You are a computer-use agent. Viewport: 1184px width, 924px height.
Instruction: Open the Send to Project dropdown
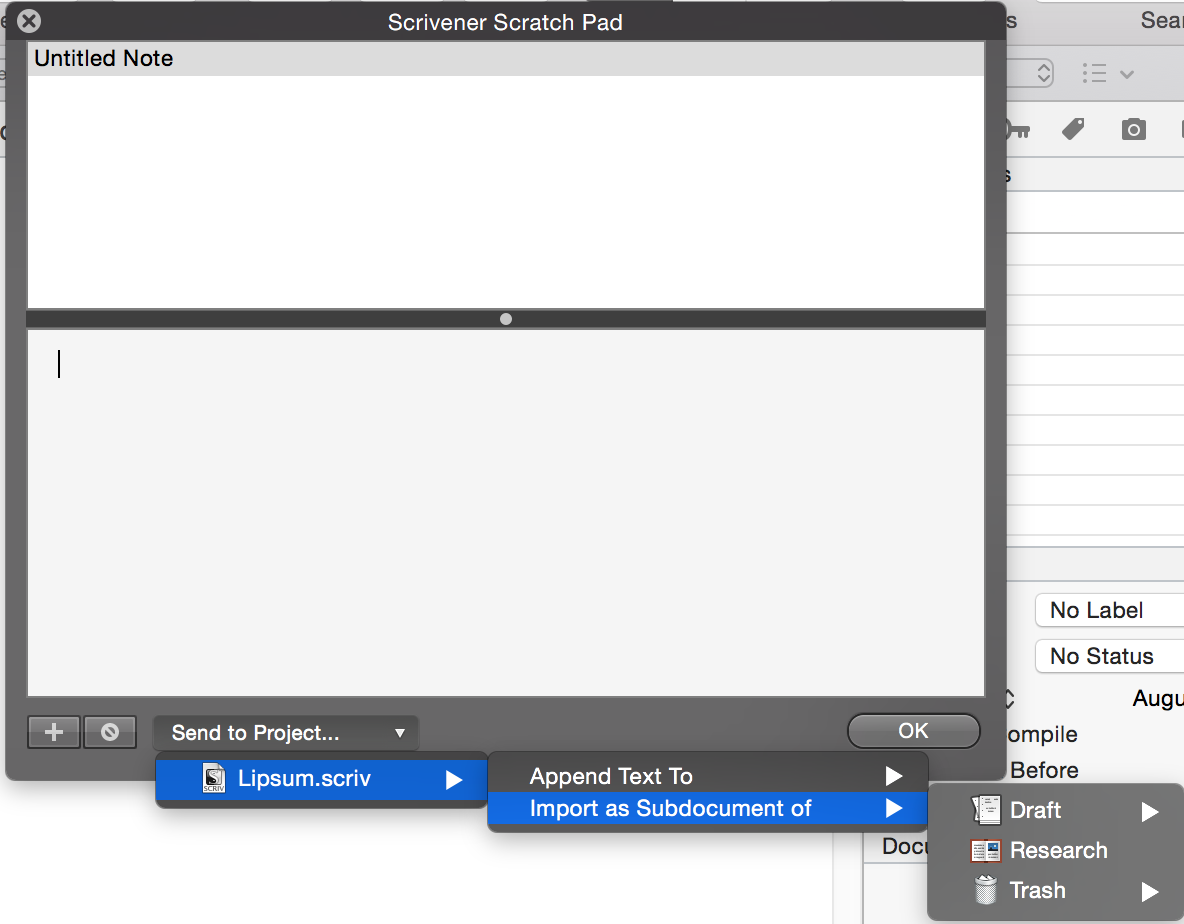tap(286, 733)
